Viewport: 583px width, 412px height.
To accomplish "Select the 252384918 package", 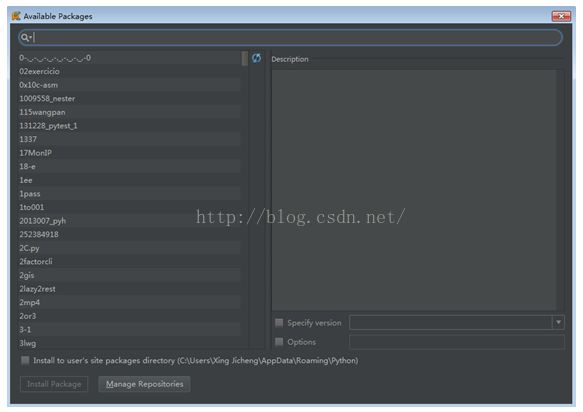I will click(x=129, y=234).
